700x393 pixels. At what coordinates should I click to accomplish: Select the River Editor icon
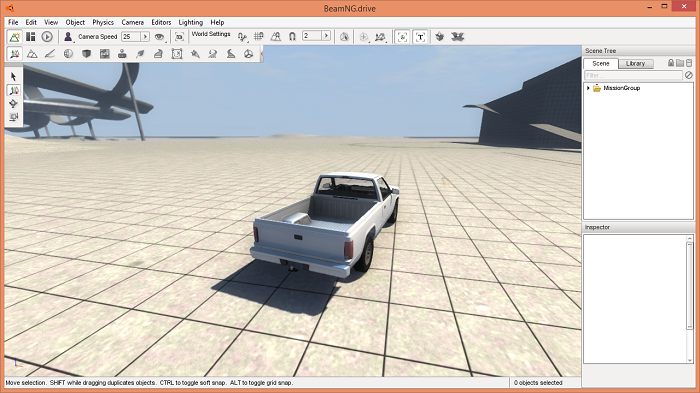212,54
